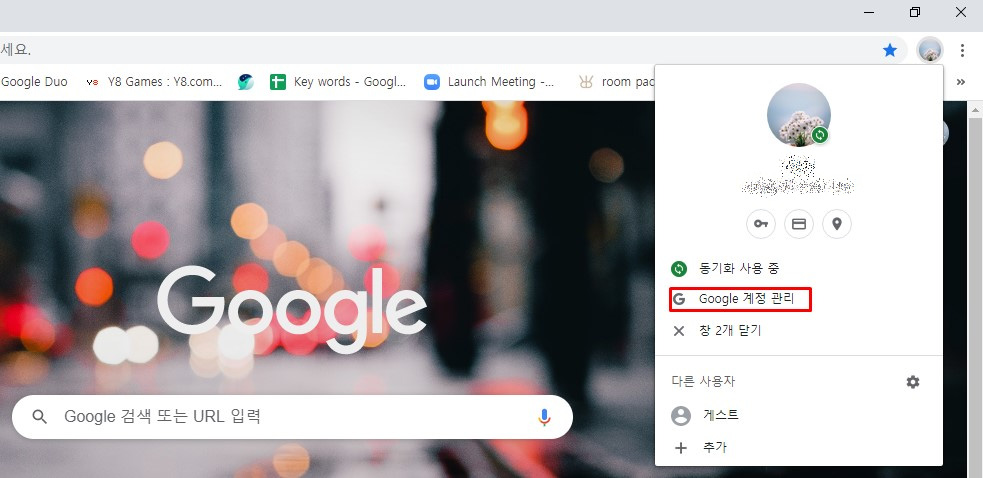Open the profile avatar button in toolbar

coord(930,50)
